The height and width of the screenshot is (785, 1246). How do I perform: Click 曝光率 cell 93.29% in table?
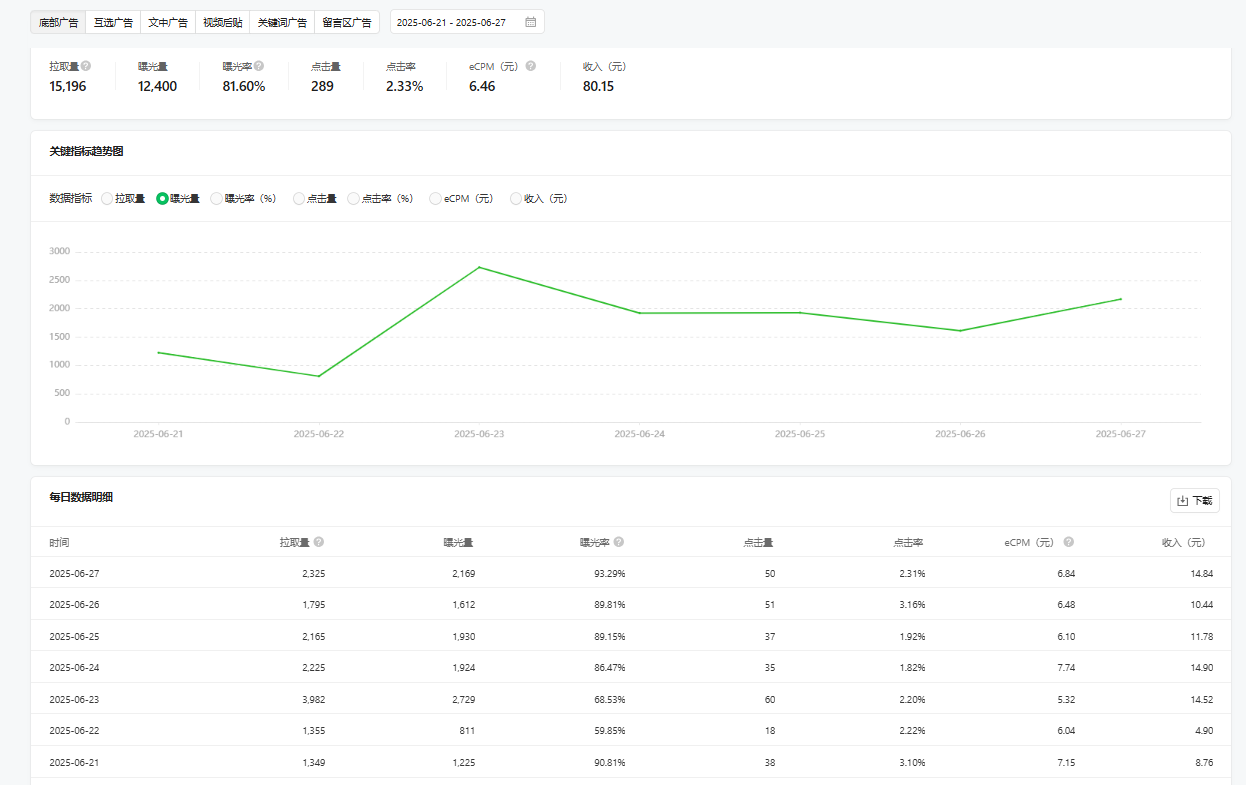pyautogui.click(x=609, y=574)
